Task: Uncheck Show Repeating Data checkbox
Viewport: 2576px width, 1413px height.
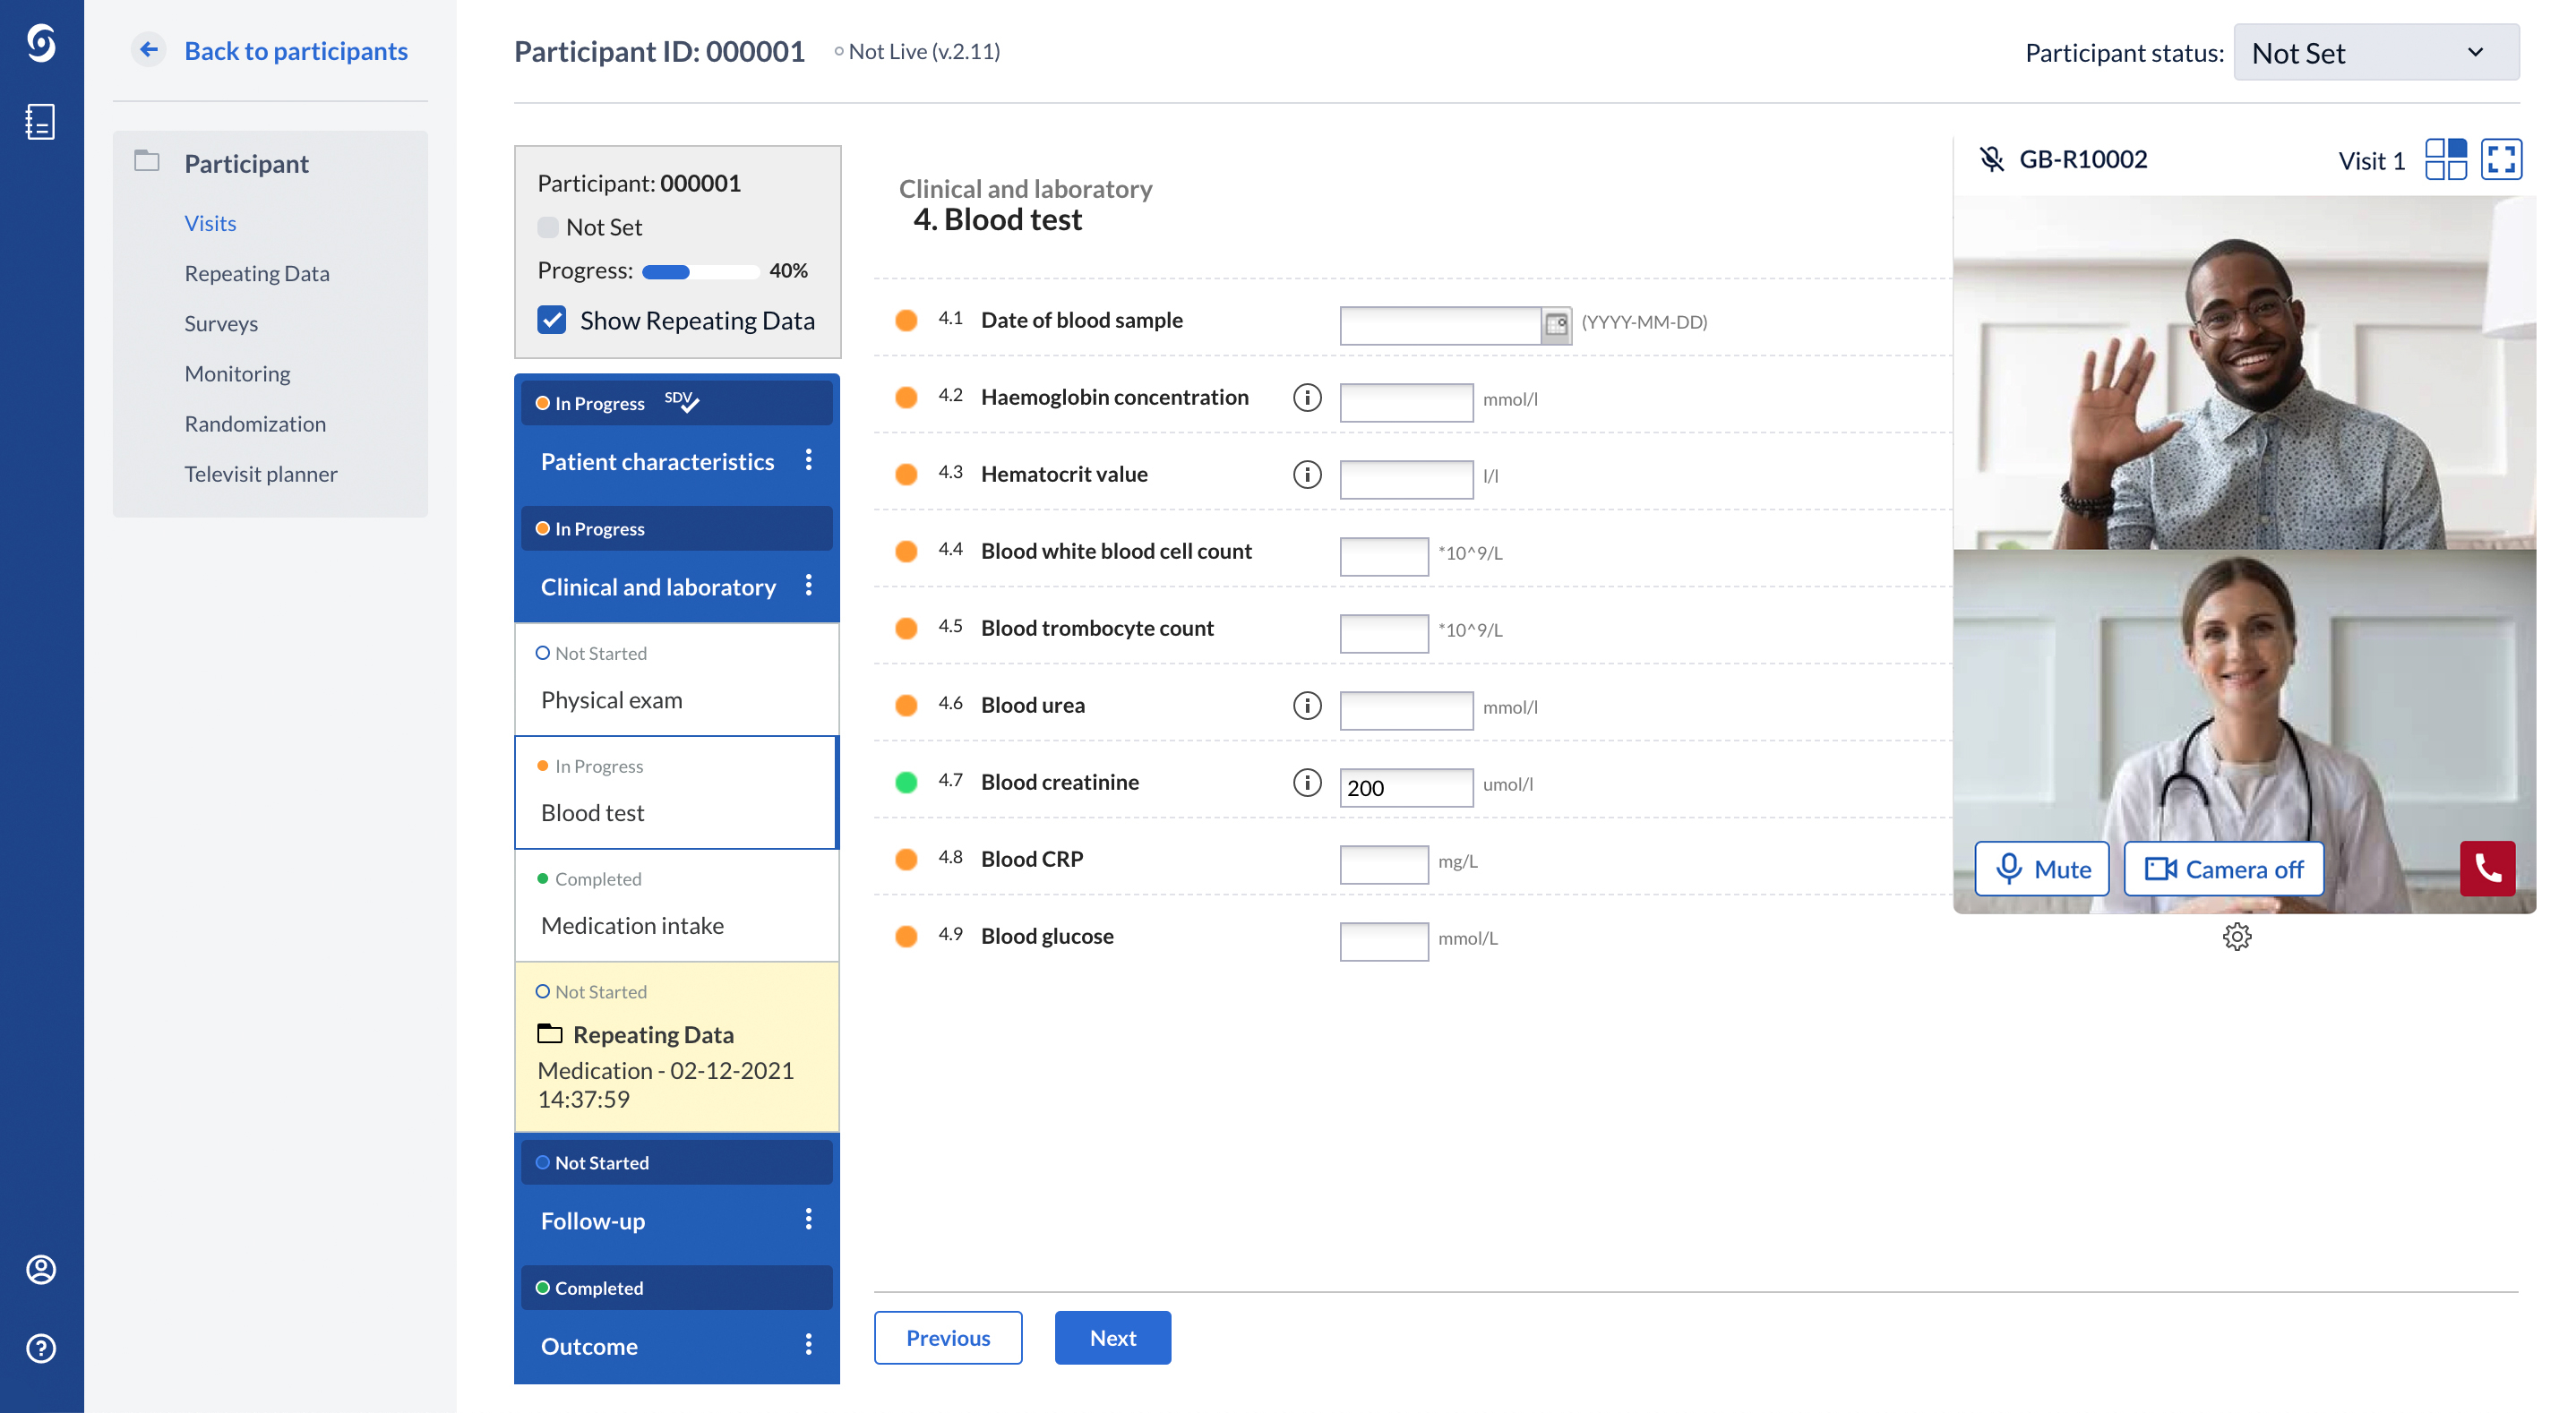Action: pos(552,320)
